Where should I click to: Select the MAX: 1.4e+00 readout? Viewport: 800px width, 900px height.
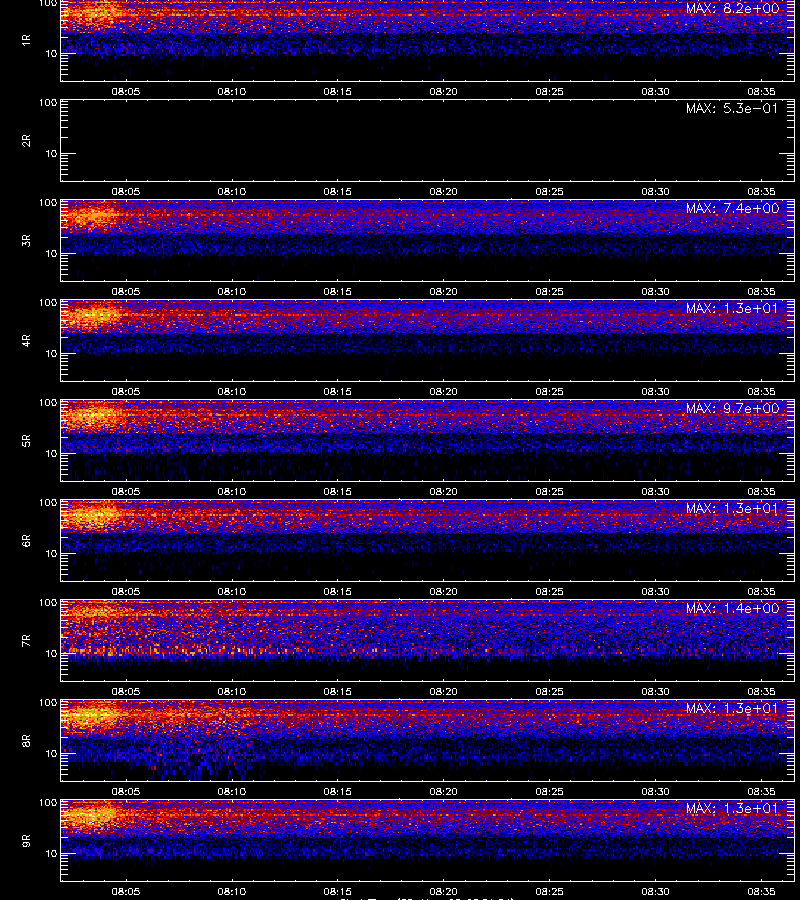(732, 608)
